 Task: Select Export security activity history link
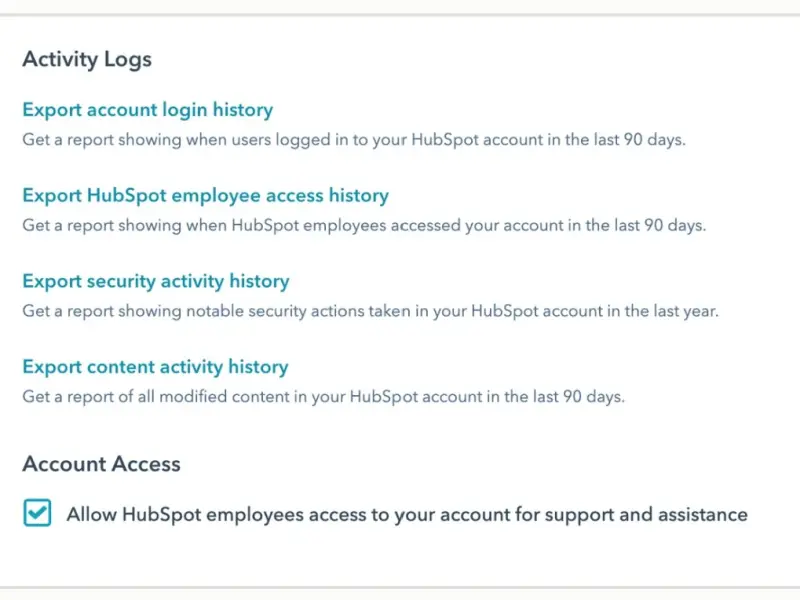(x=155, y=282)
